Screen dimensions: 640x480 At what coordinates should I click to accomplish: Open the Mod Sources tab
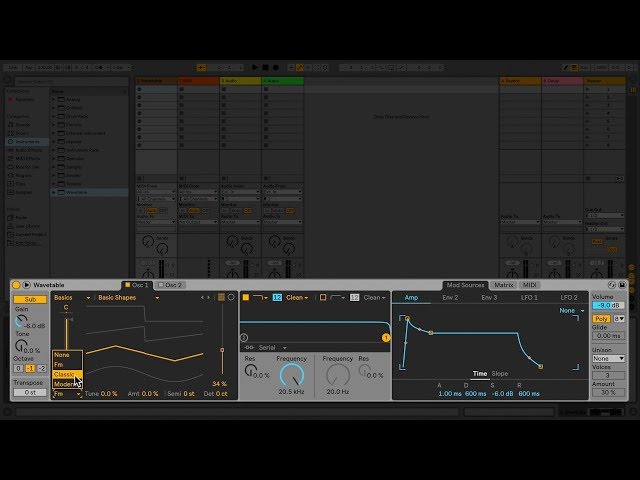(465, 285)
